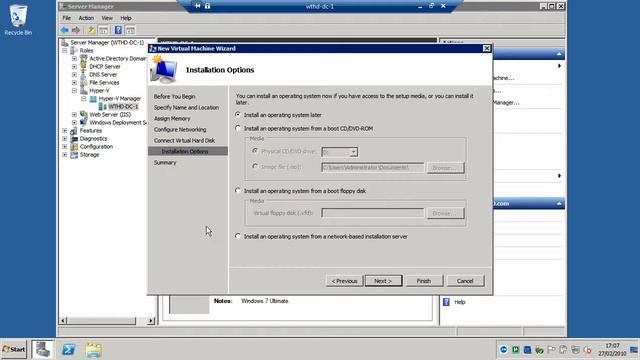Click the Start button
640x360 pixels.
tap(14, 349)
